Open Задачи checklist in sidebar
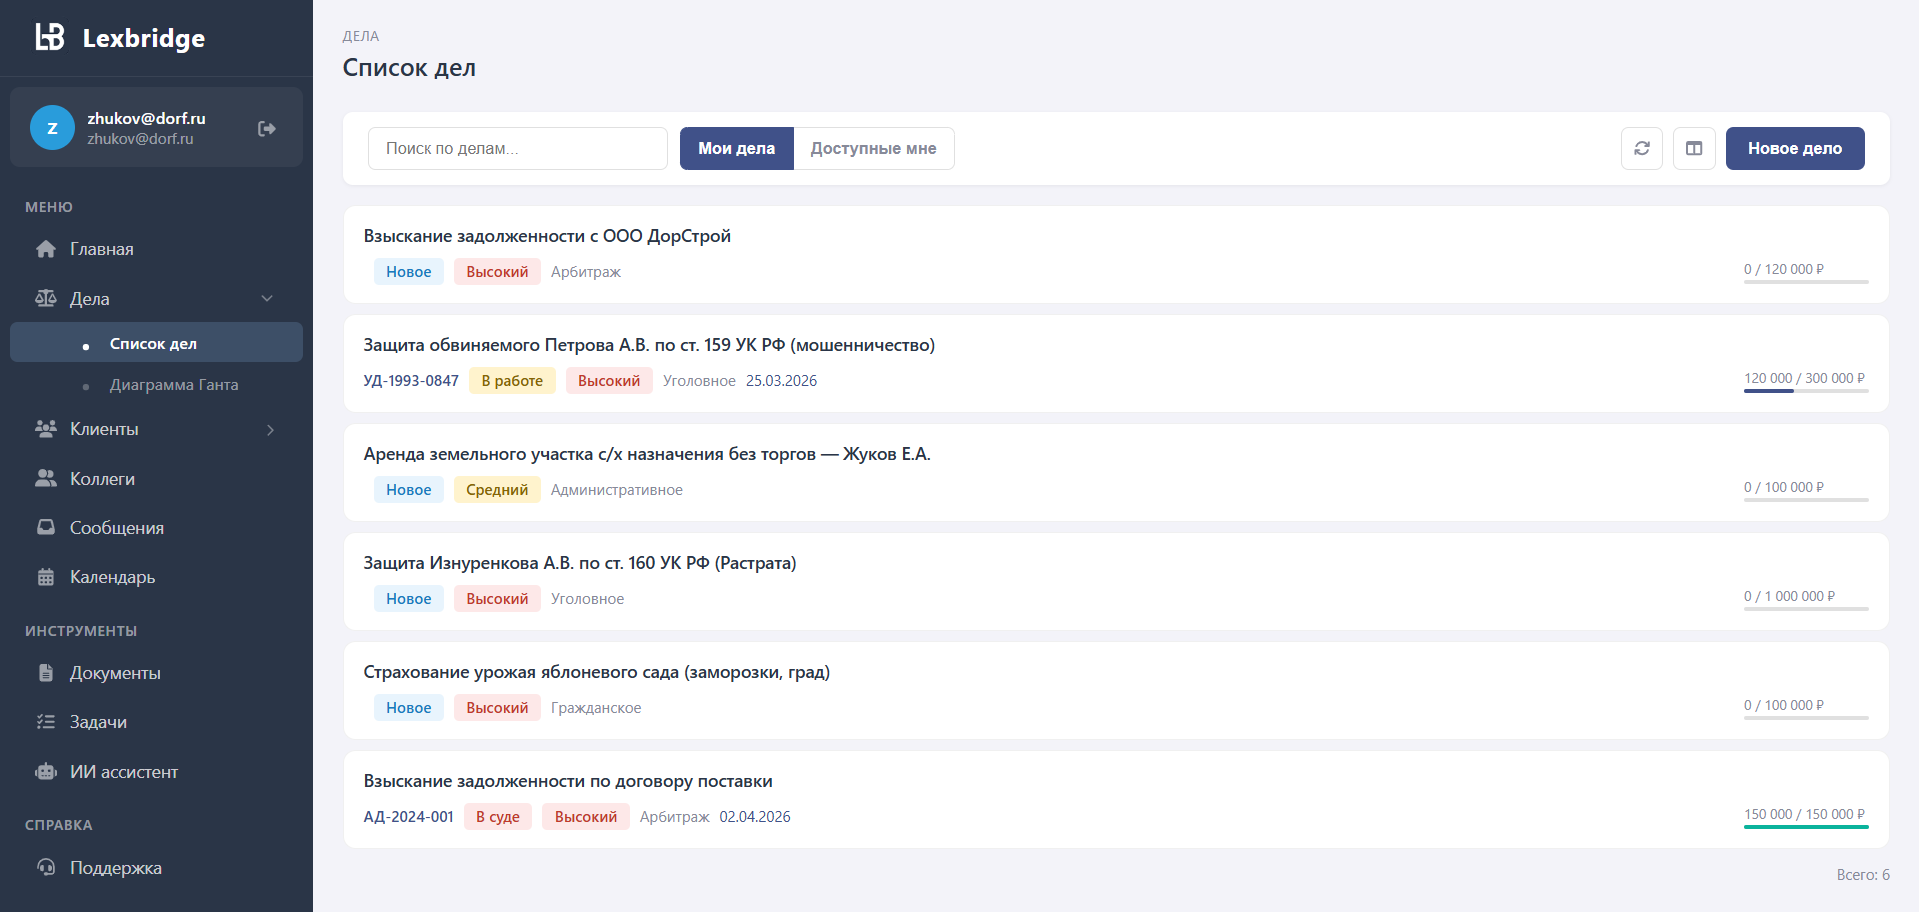This screenshot has height=912, width=1919. 98,722
